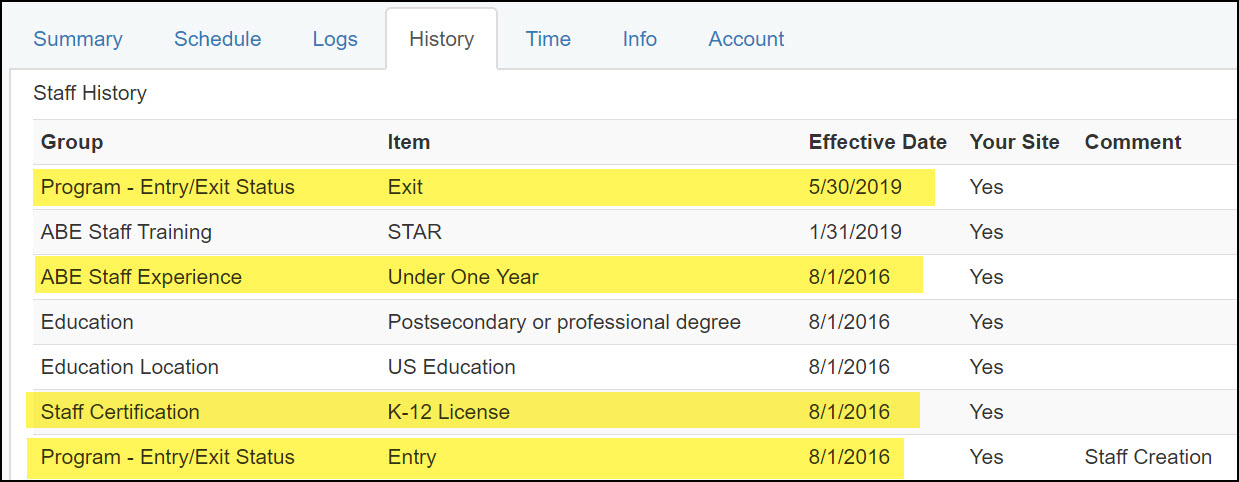This screenshot has height=482, width=1239.
Task: Open the Time tab
Action: 548,39
